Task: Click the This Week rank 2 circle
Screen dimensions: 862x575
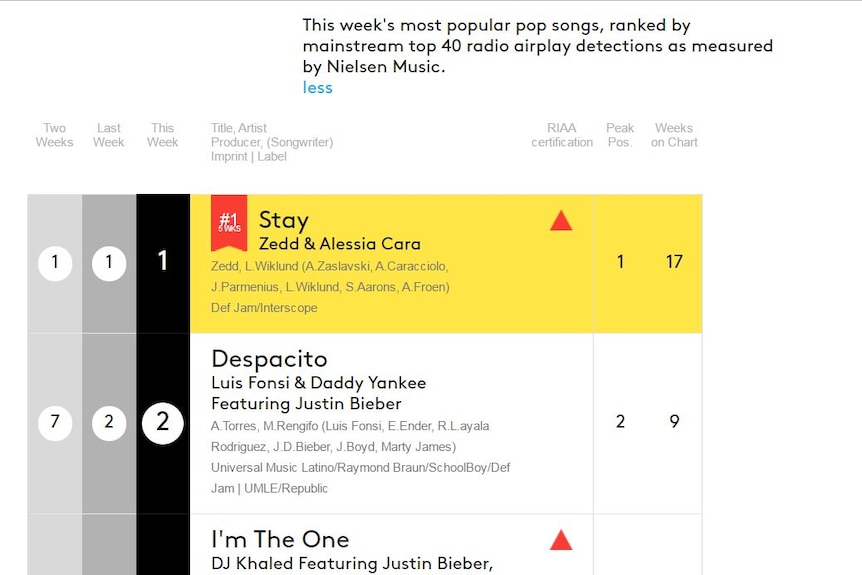Action: pos(163,423)
